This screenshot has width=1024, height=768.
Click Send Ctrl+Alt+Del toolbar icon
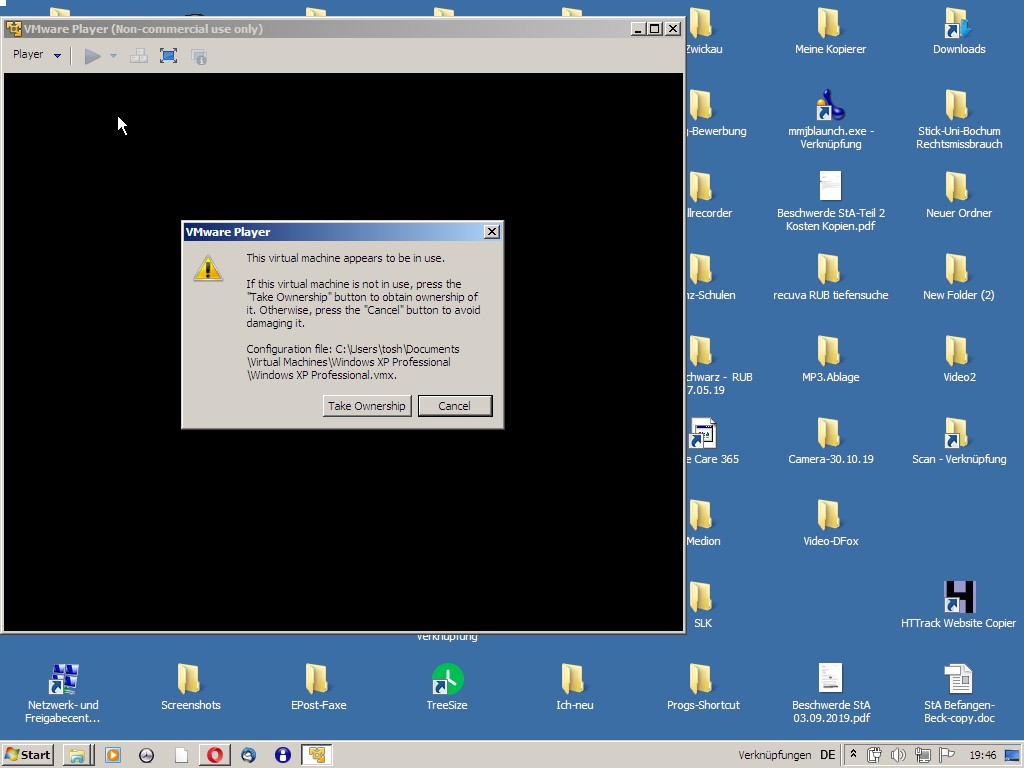139,56
